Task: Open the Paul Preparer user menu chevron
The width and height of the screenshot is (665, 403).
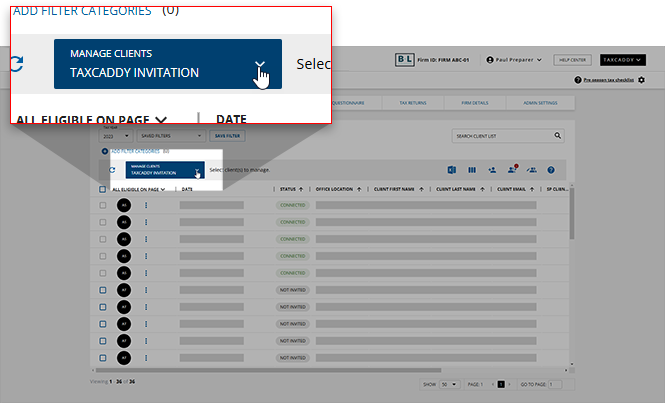Action: [x=539, y=60]
